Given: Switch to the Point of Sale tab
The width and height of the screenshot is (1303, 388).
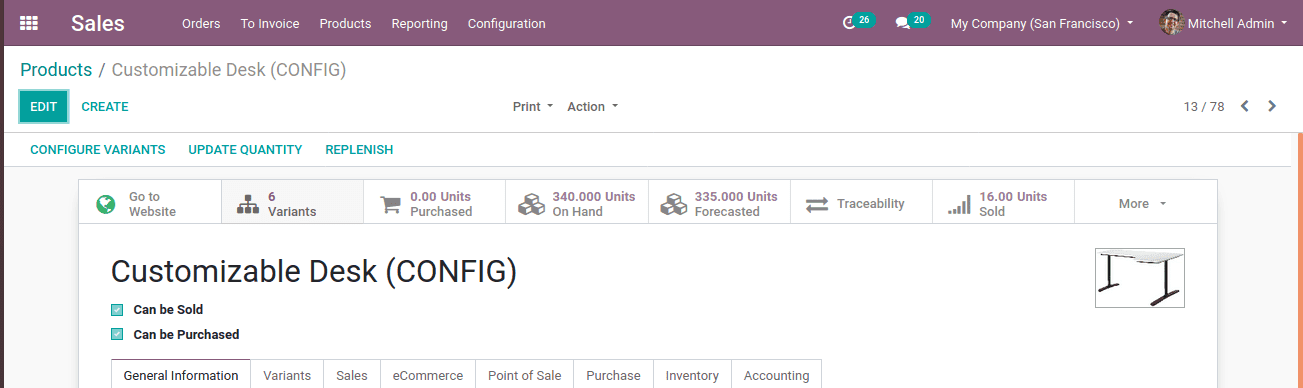Looking at the screenshot, I should 525,375.
